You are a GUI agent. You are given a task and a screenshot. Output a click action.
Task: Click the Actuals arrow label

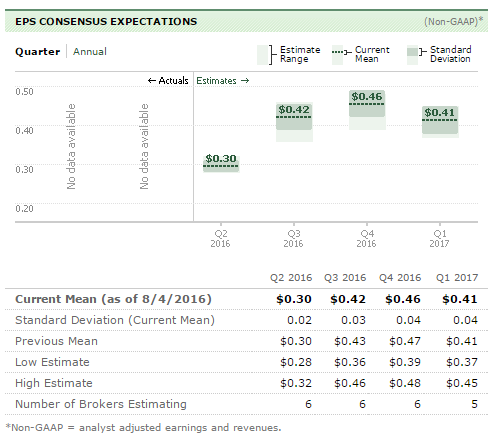pos(168,81)
